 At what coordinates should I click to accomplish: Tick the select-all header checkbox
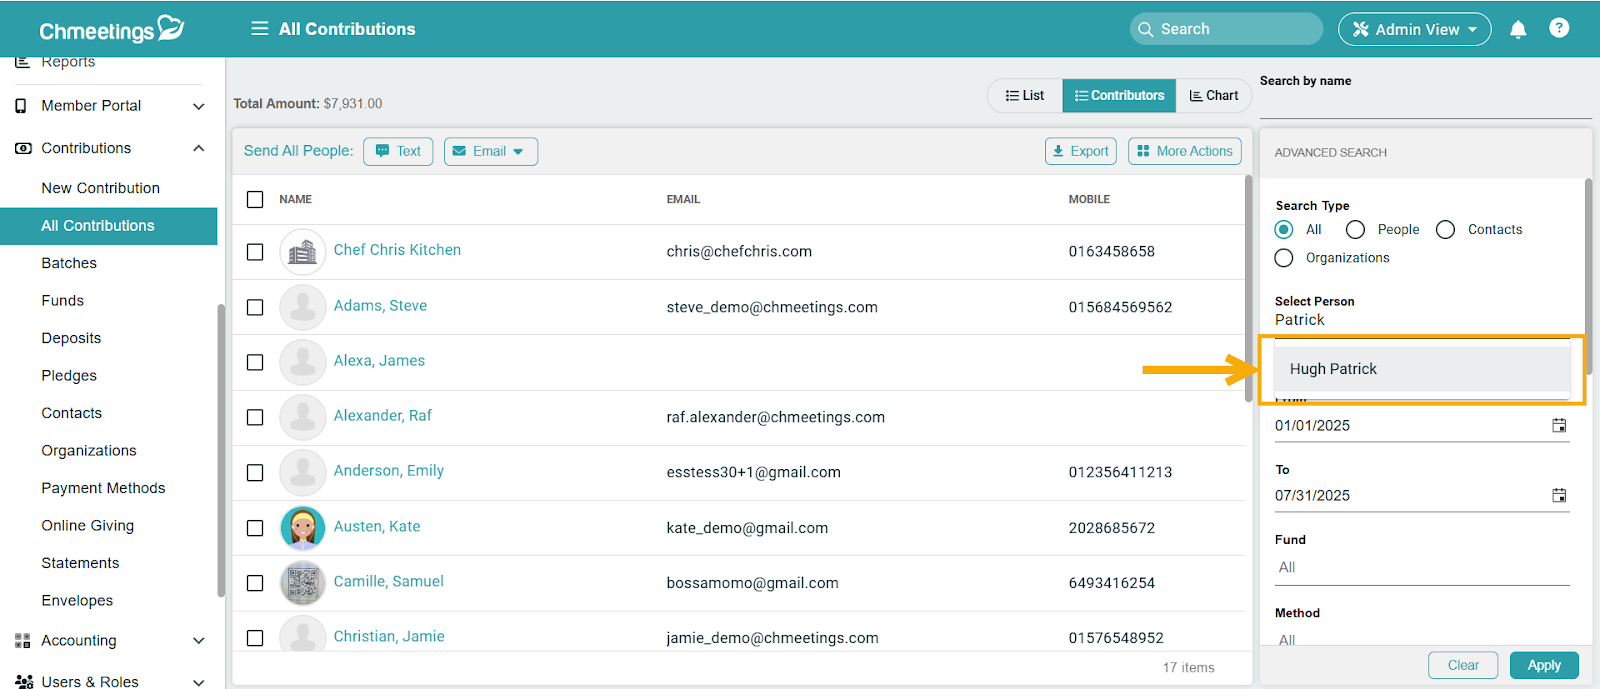point(255,199)
